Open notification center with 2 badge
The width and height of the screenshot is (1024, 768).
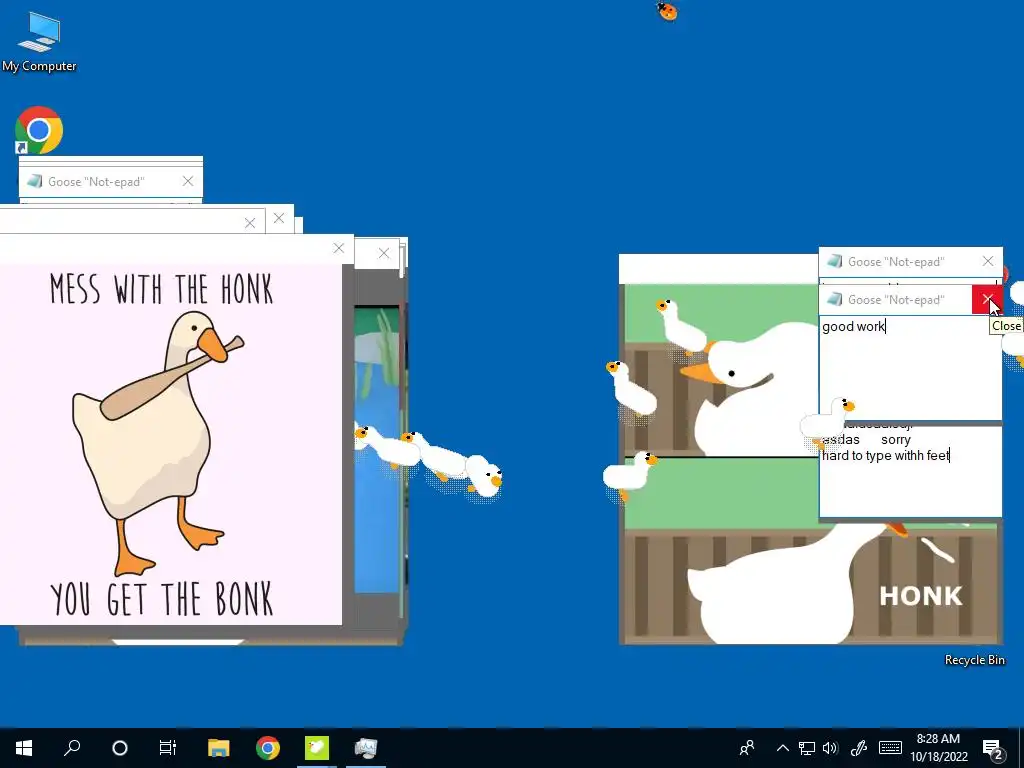click(993, 749)
